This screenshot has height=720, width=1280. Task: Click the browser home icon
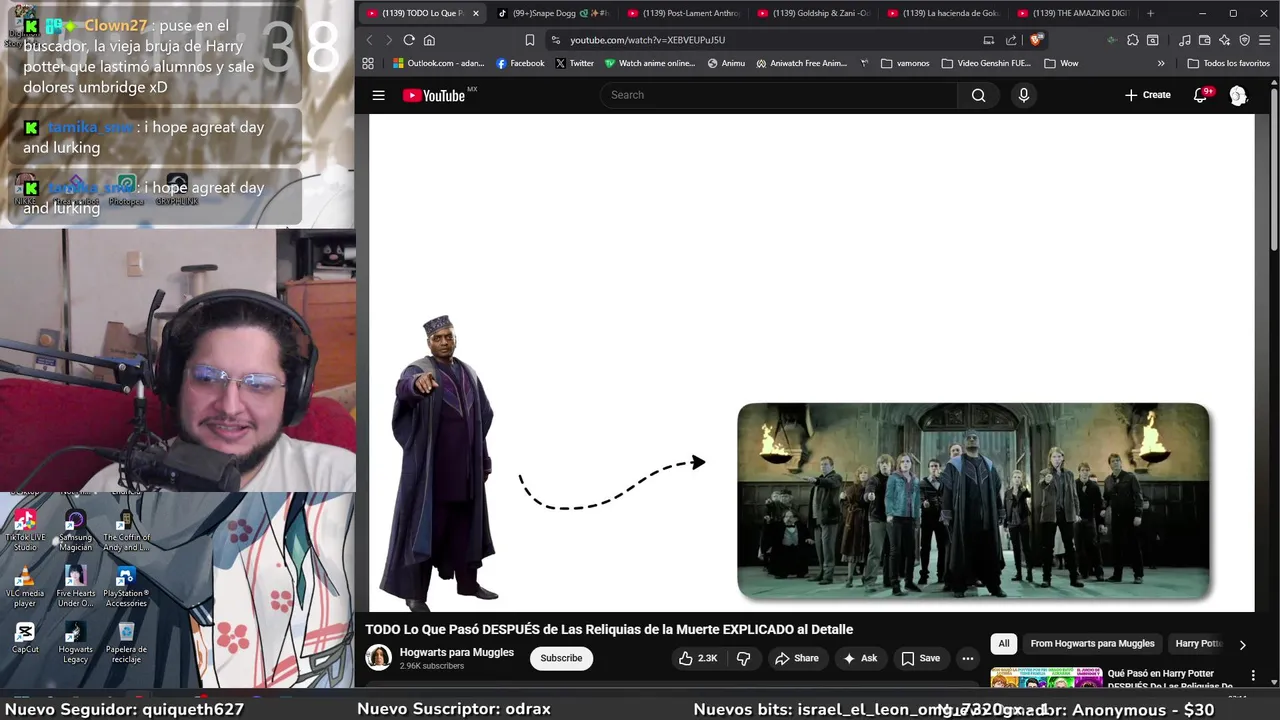(429, 40)
